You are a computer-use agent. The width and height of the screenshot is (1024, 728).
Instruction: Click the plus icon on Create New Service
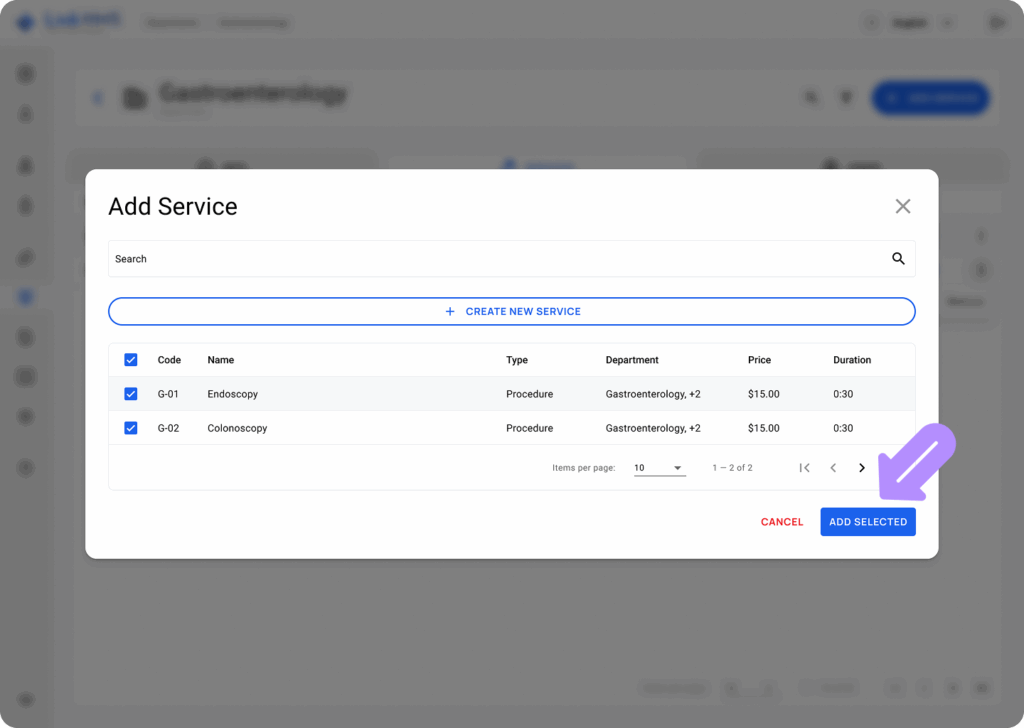[450, 311]
